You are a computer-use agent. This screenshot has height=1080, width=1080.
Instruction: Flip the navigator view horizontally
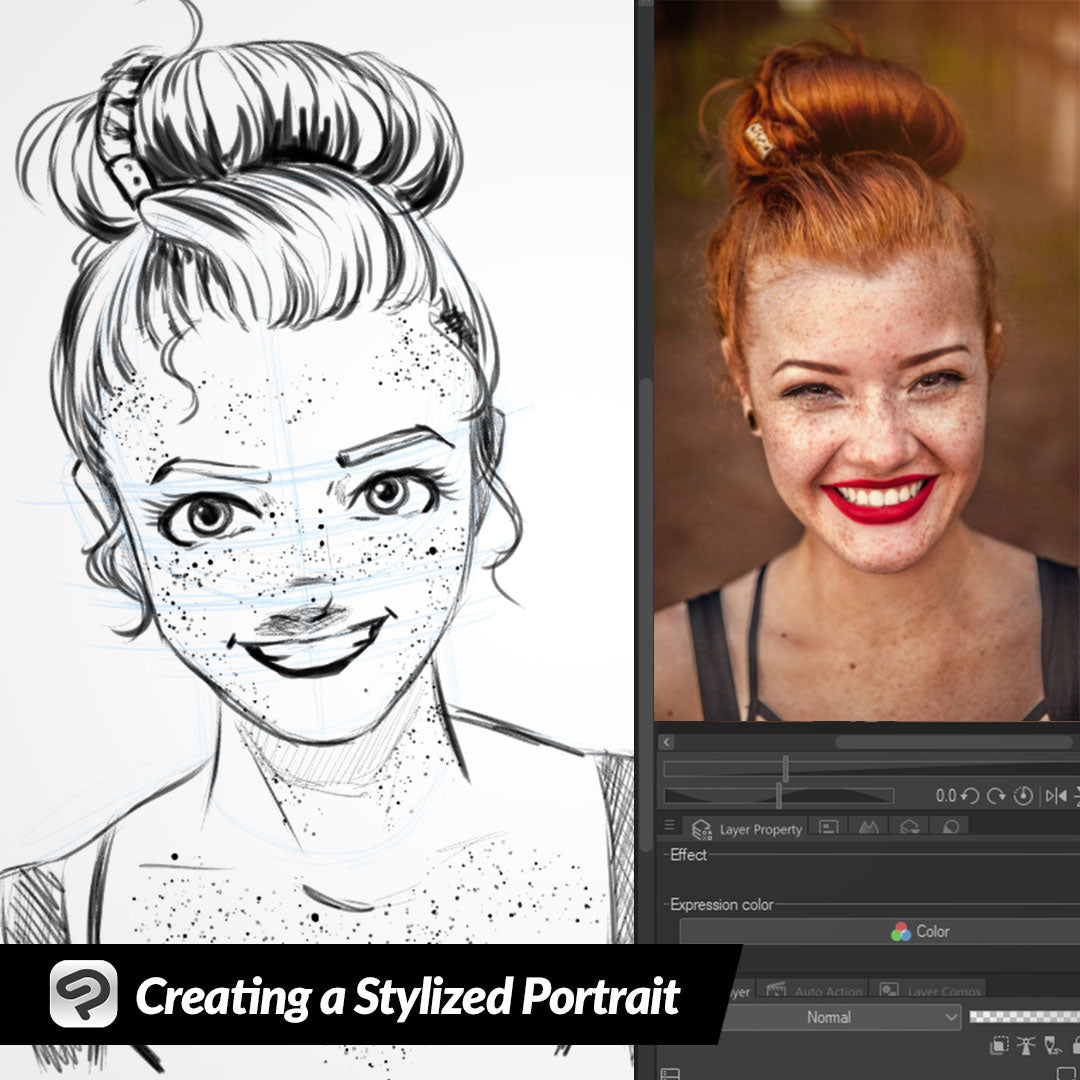tap(1055, 796)
